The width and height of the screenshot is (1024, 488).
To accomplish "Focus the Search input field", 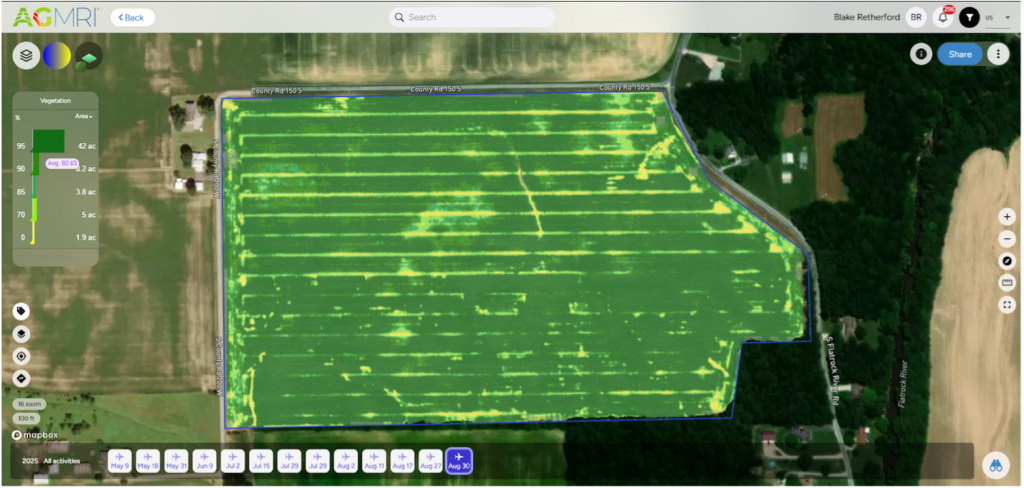I will 472,17.
